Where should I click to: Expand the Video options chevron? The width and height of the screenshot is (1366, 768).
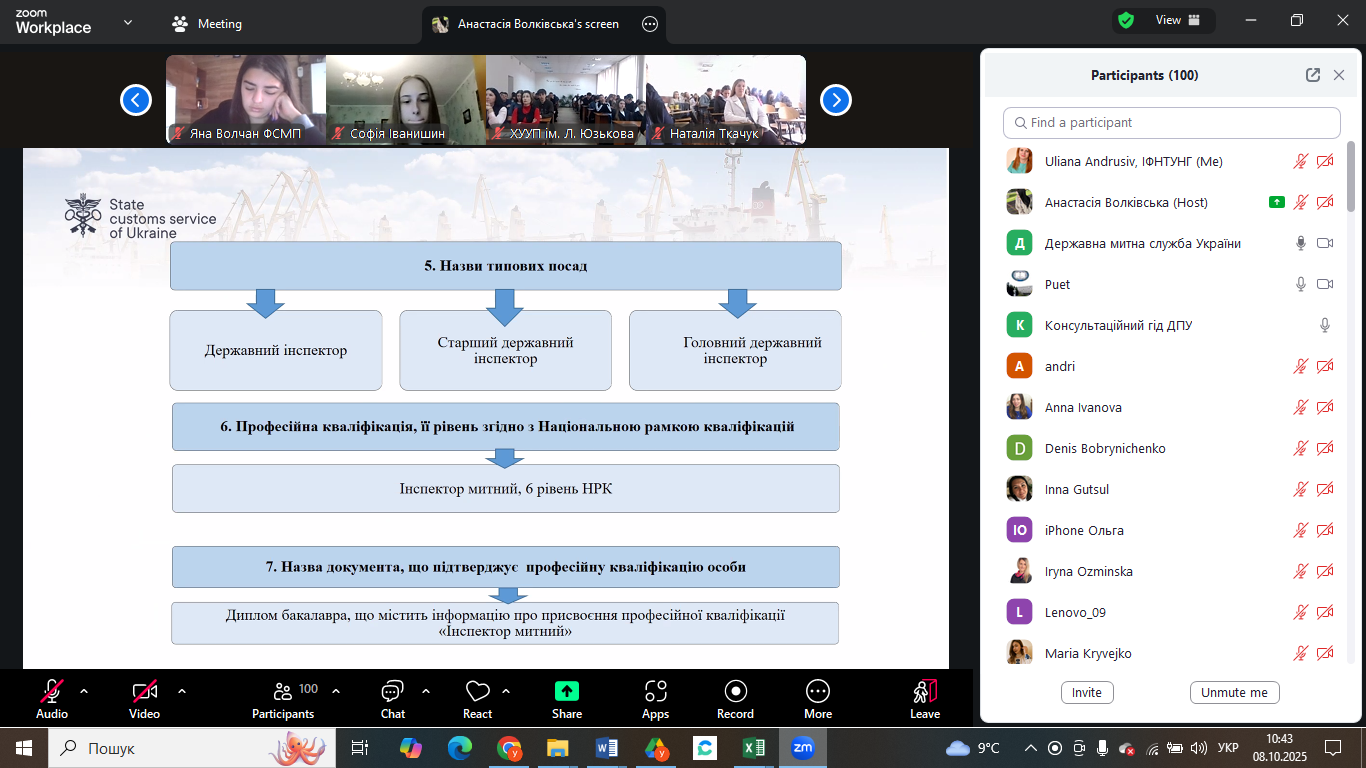pyautogui.click(x=182, y=691)
